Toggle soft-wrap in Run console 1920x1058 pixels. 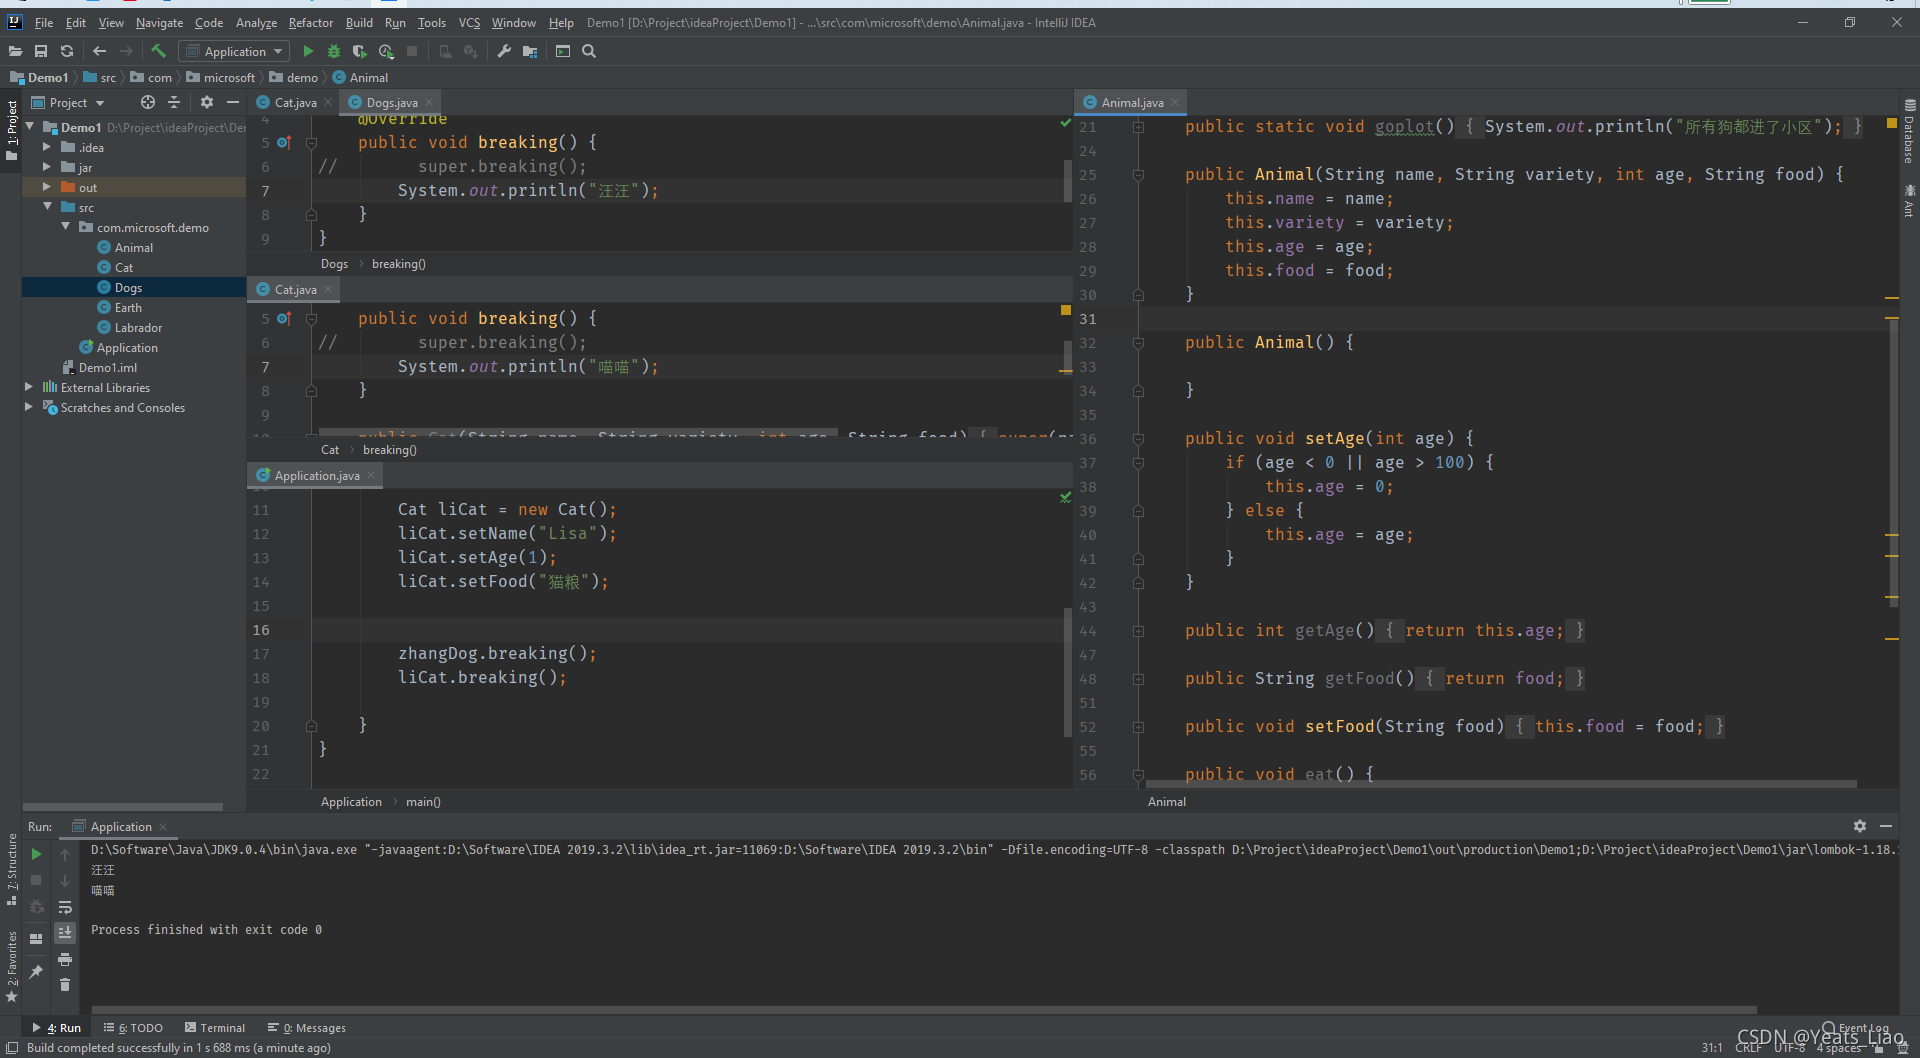65,907
